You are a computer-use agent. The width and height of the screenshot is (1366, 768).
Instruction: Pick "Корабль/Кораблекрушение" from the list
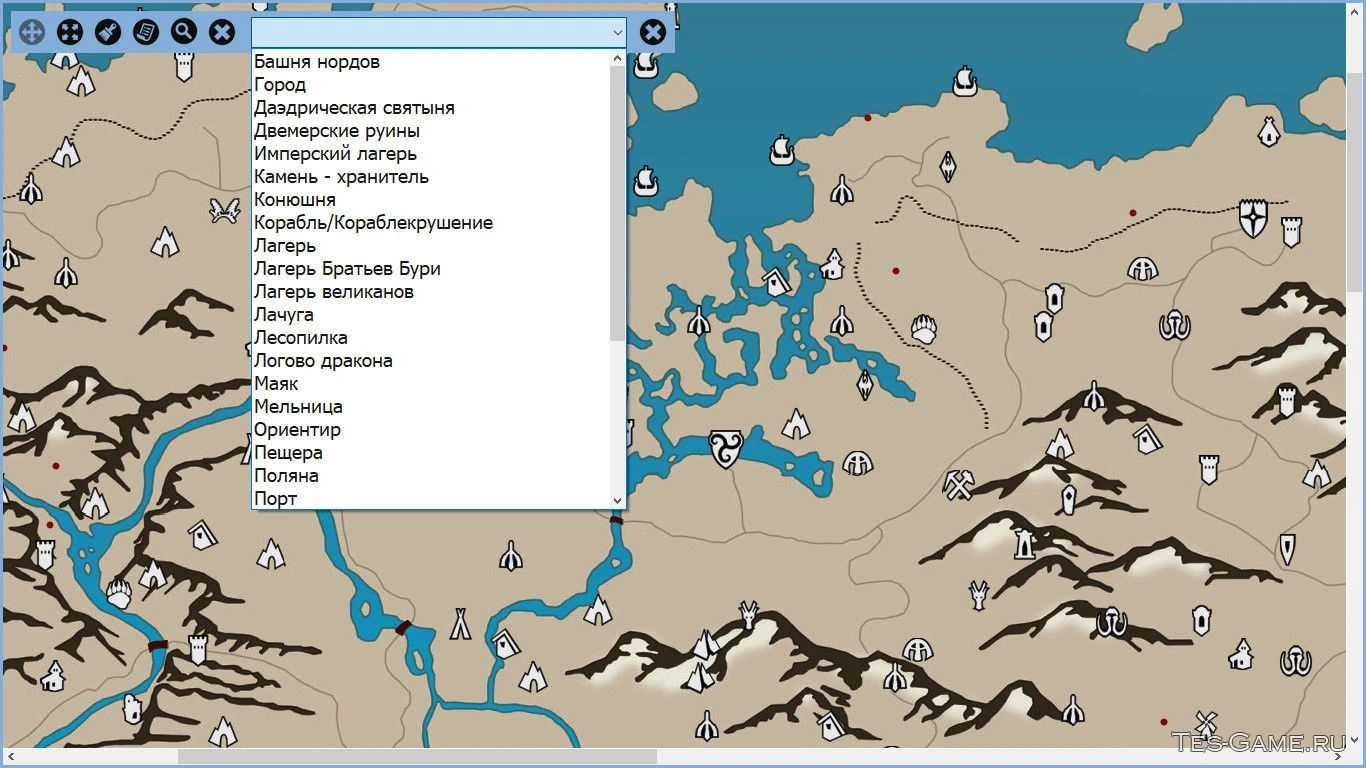[x=373, y=223]
